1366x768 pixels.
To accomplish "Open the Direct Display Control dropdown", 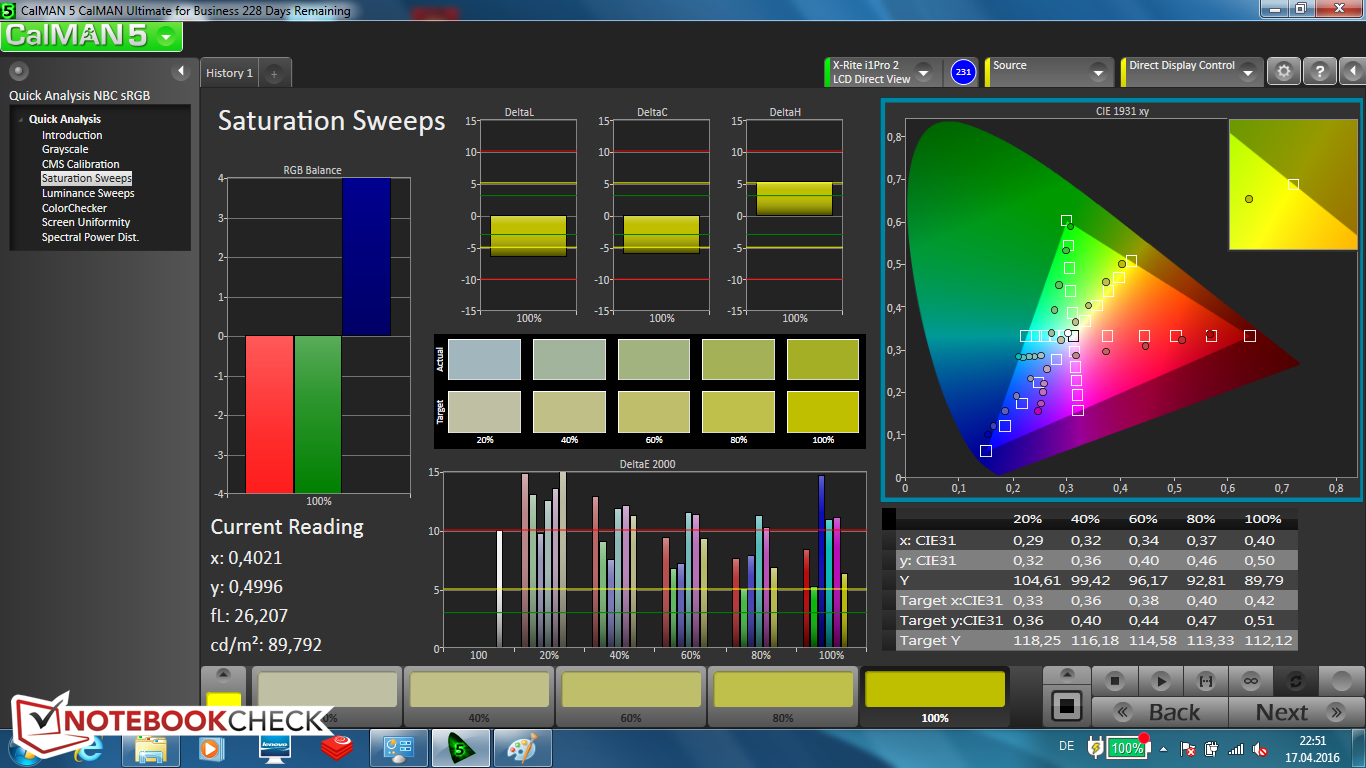I will tap(1247, 73).
